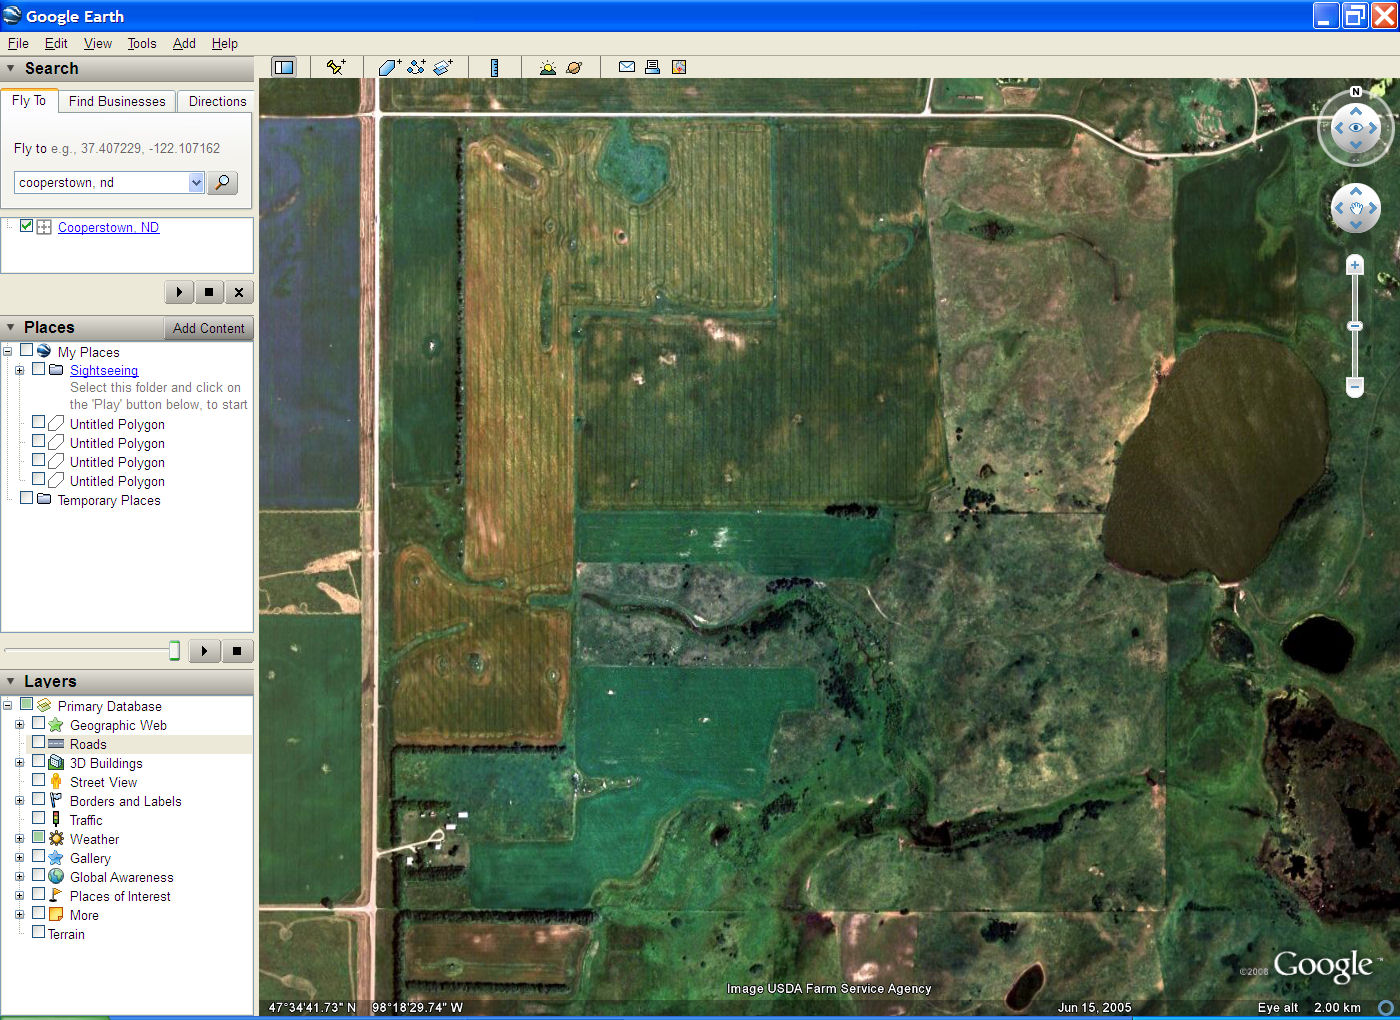Open view in Google Maps icon

click(x=679, y=67)
